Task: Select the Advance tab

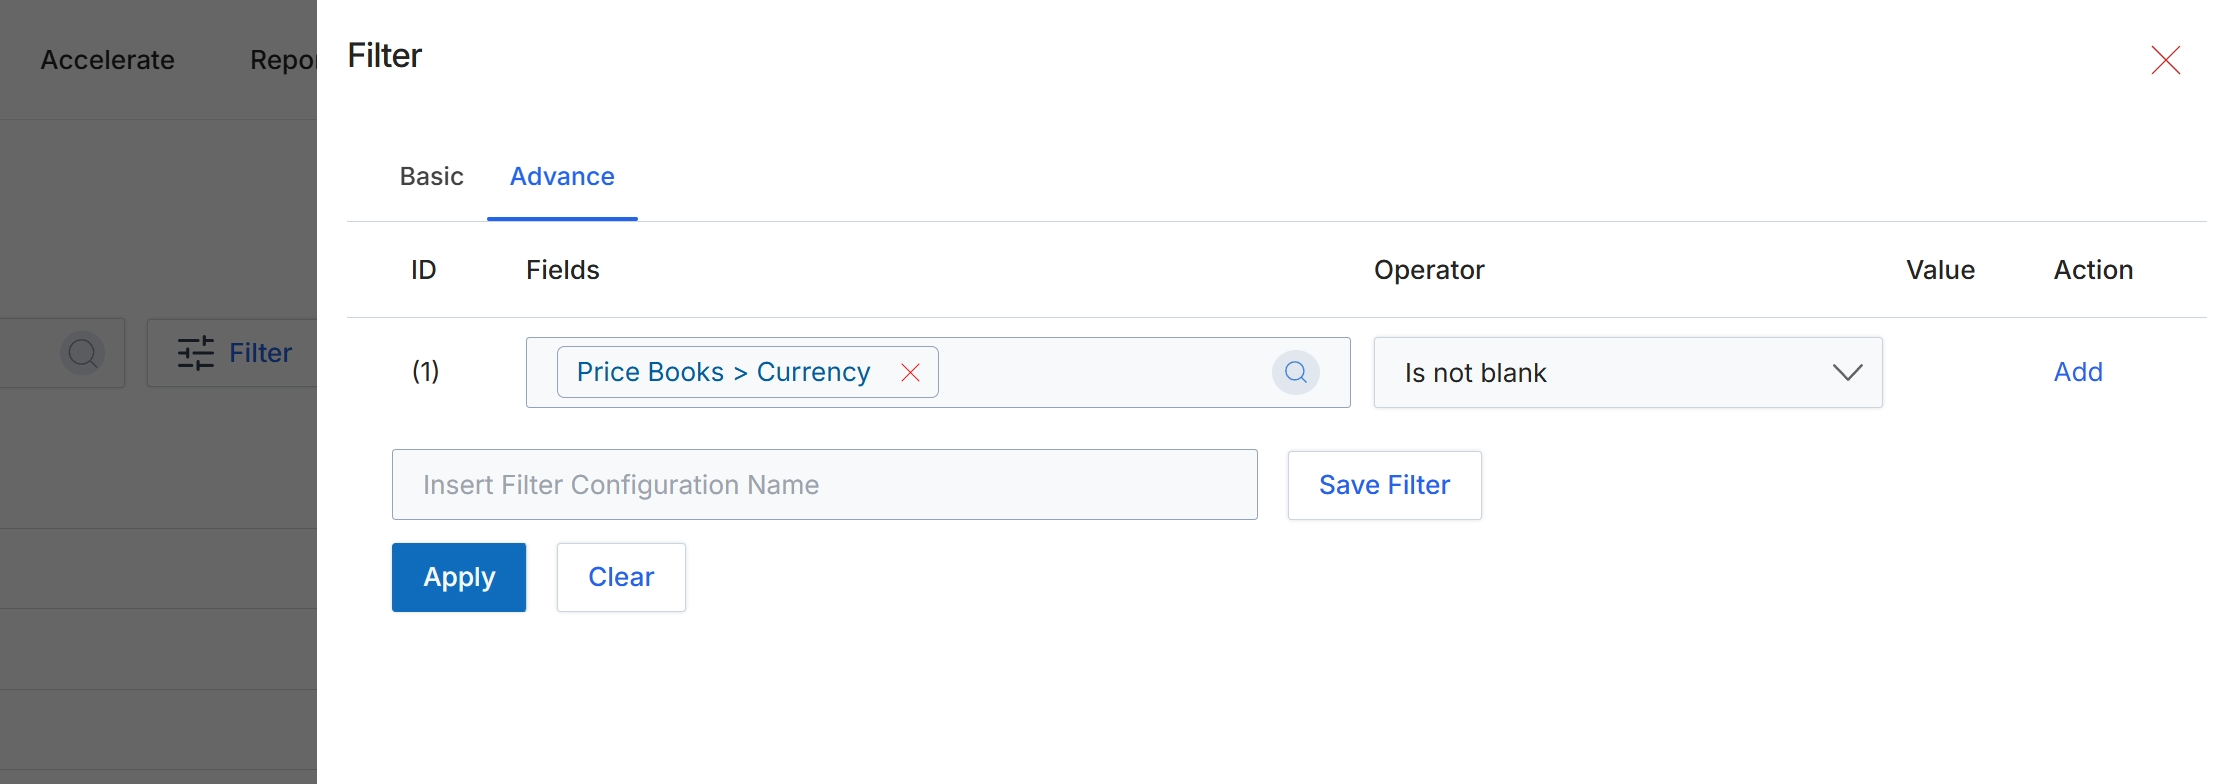Action: click(562, 177)
